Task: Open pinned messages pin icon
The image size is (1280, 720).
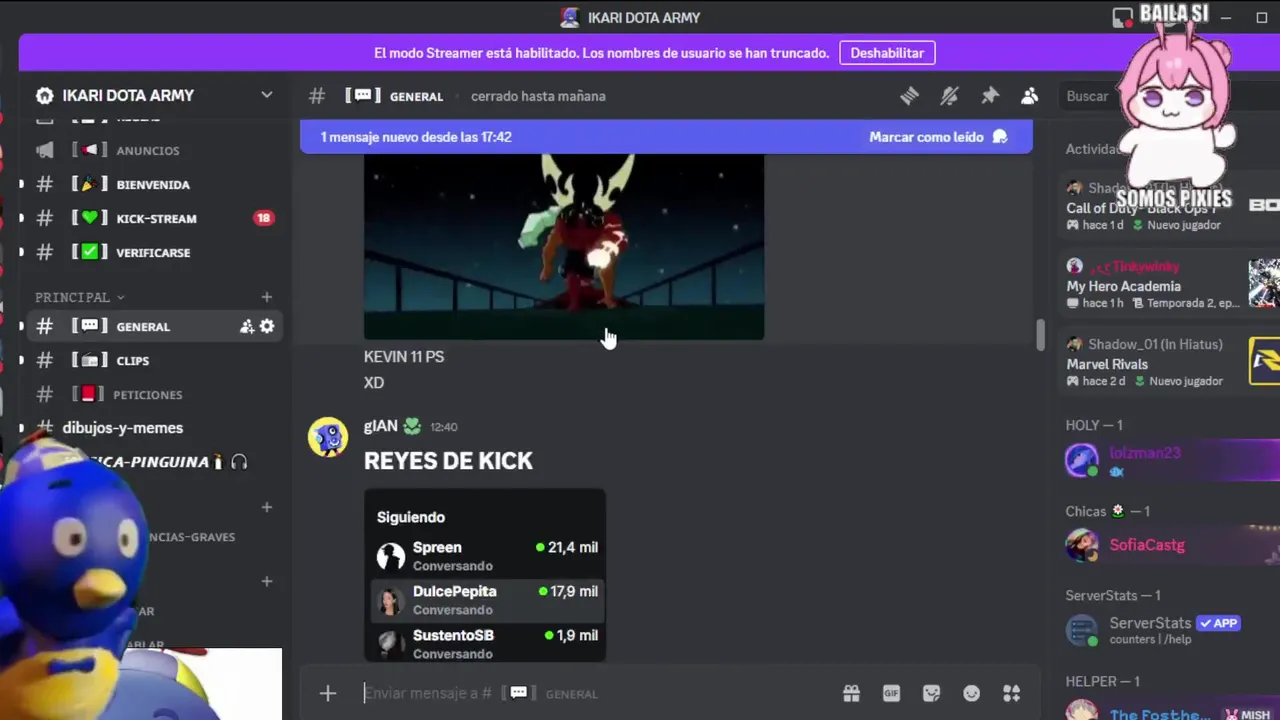Action: pos(989,96)
